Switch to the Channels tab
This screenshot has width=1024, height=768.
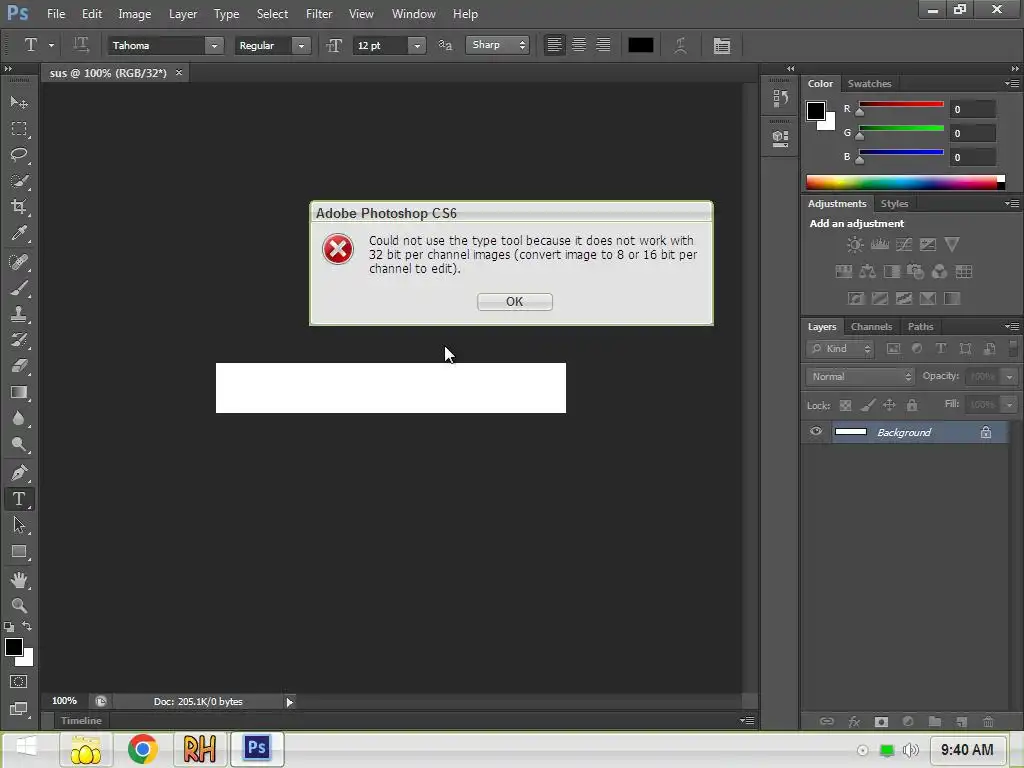point(871,327)
